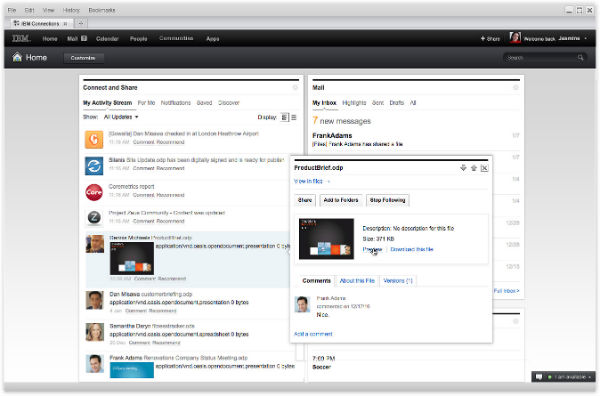Viewport: 600px width, 396px height.
Task: Click Stop Following button
Action: pos(387,200)
